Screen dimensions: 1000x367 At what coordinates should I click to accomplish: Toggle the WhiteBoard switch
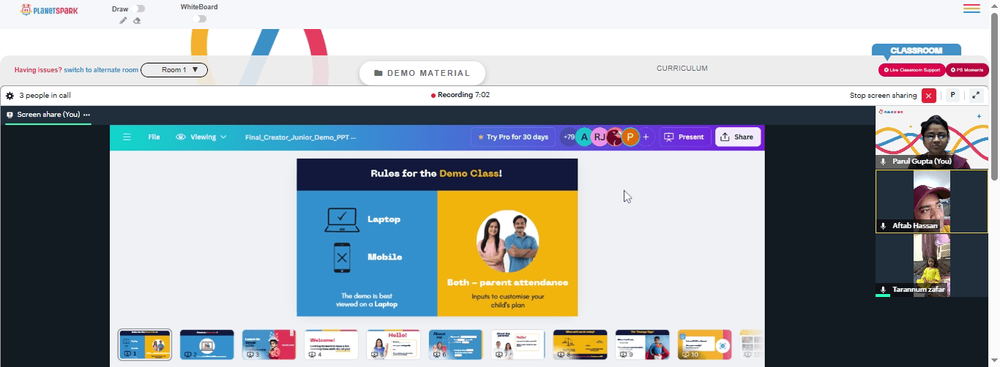200,19
